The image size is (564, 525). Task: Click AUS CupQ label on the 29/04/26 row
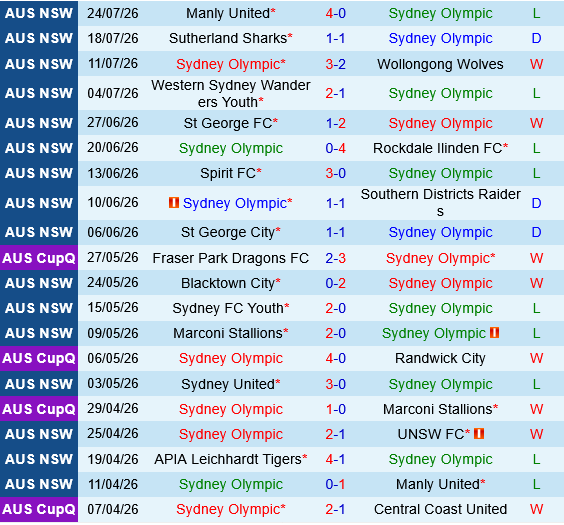click(39, 409)
